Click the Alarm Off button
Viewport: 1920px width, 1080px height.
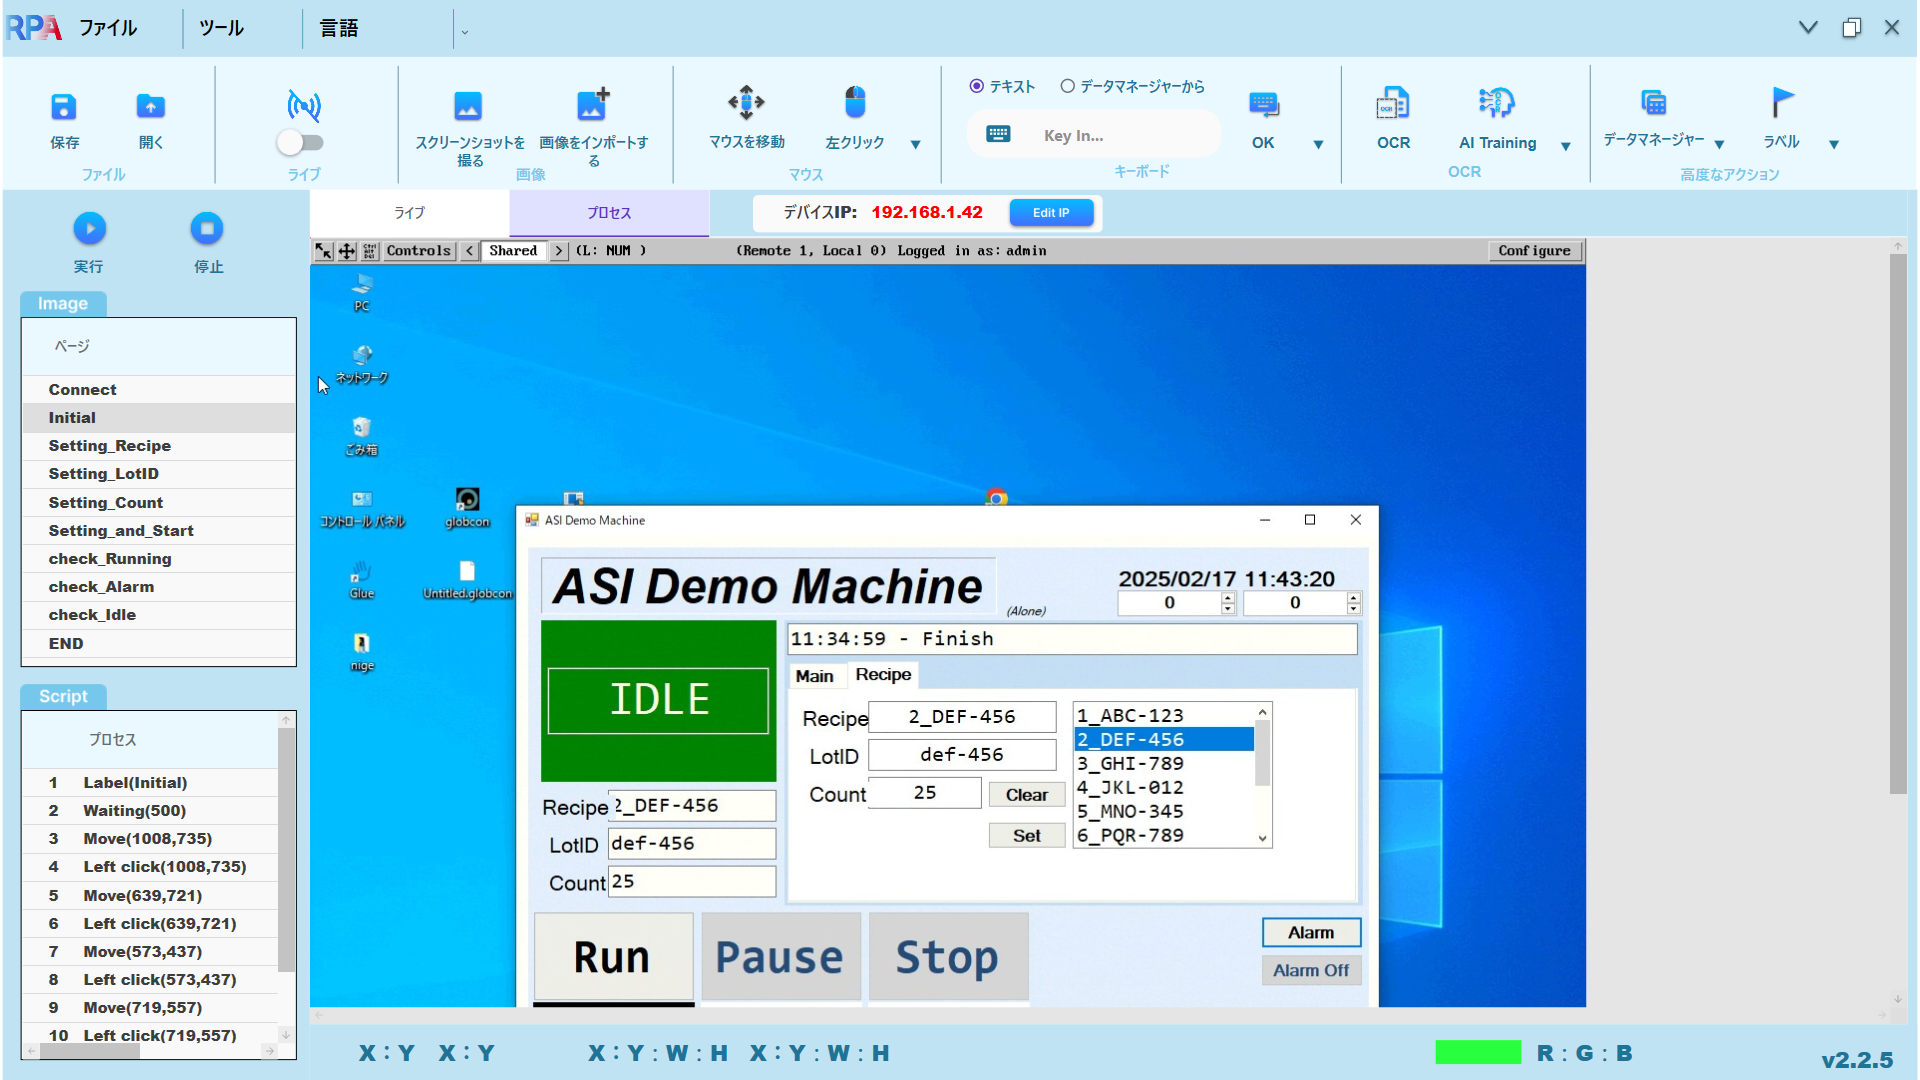point(1311,970)
